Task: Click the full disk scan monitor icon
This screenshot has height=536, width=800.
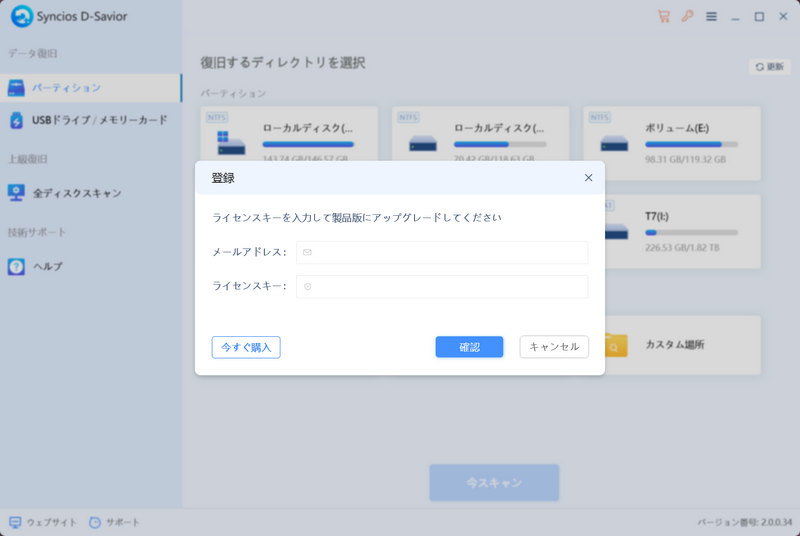Action: click(16, 193)
